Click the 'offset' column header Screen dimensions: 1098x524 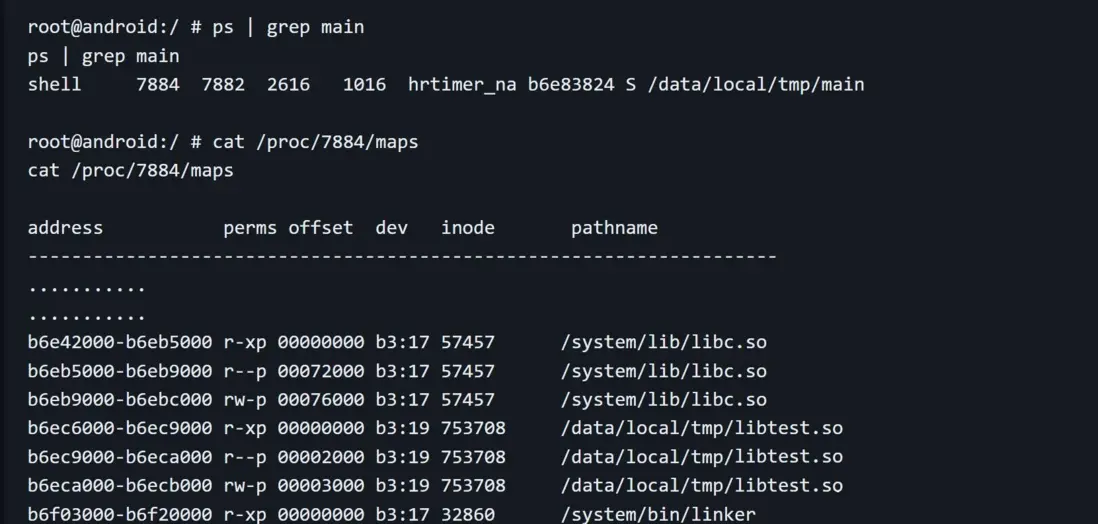[321, 228]
